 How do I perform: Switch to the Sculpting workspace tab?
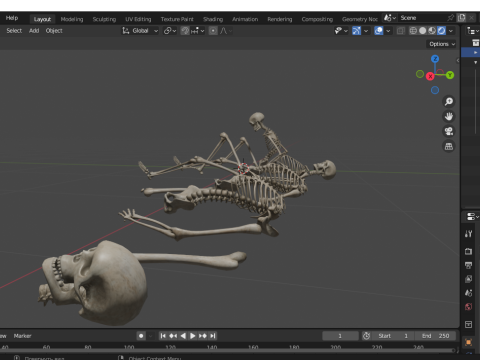tap(104, 19)
